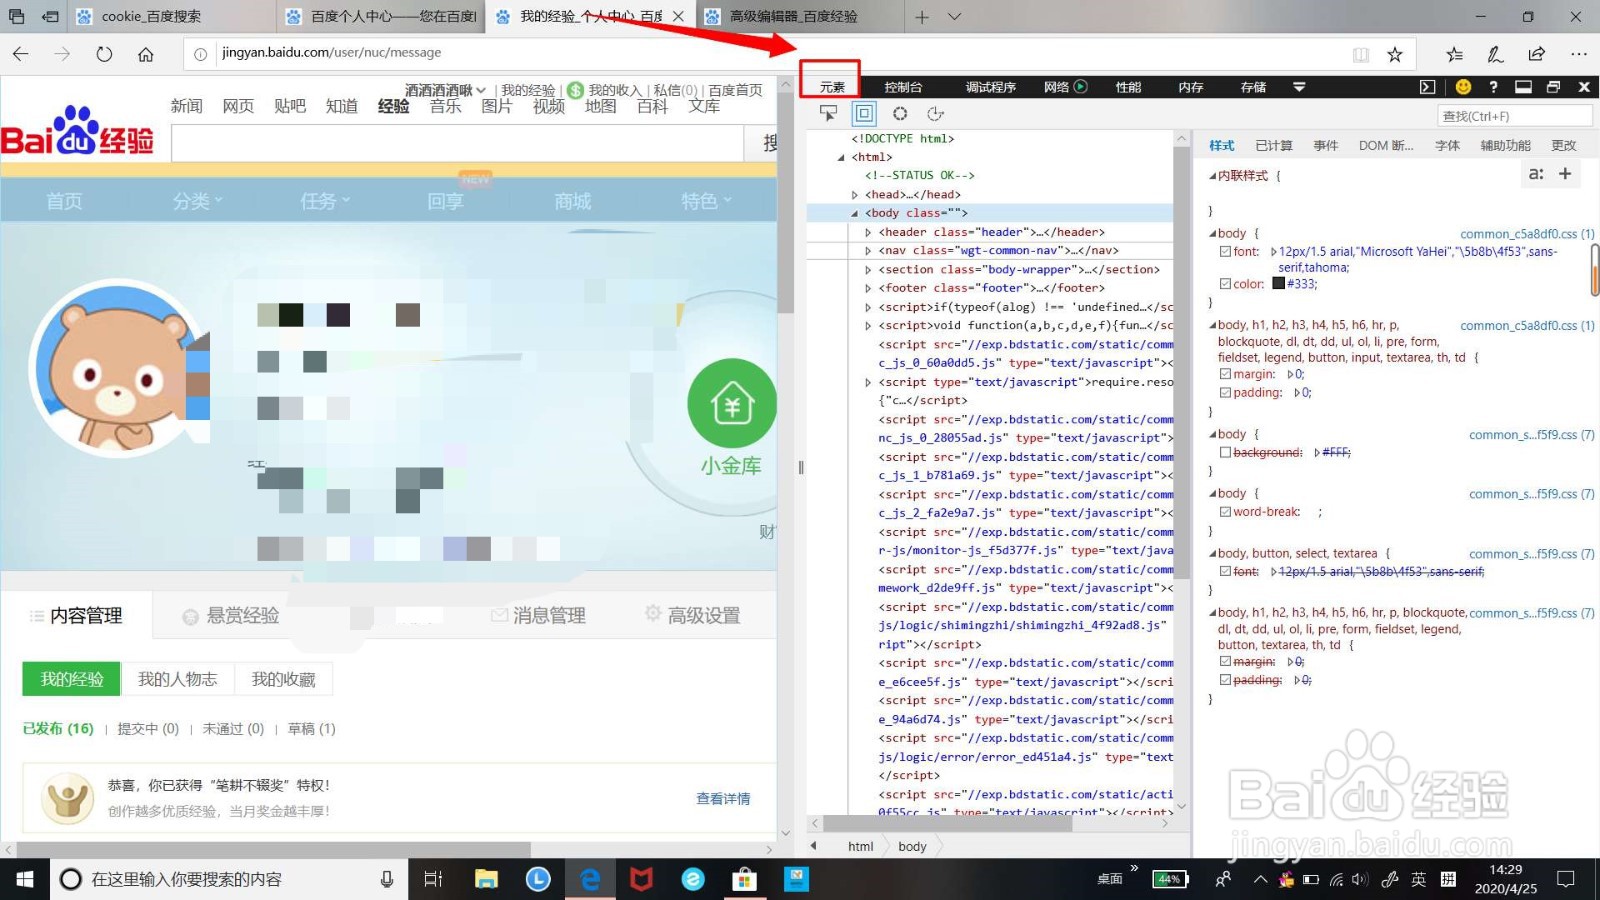The image size is (1600, 900).
Task: Open the first common_c5a8df0.css (1) source link
Action: click(x=1527, y=234)
